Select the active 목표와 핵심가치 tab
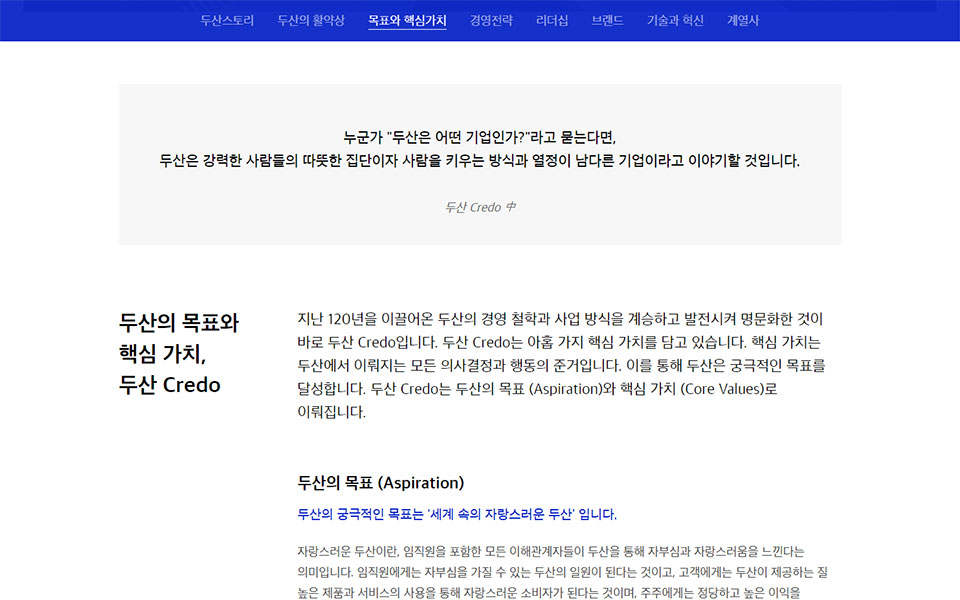 (x=407, y=20)
